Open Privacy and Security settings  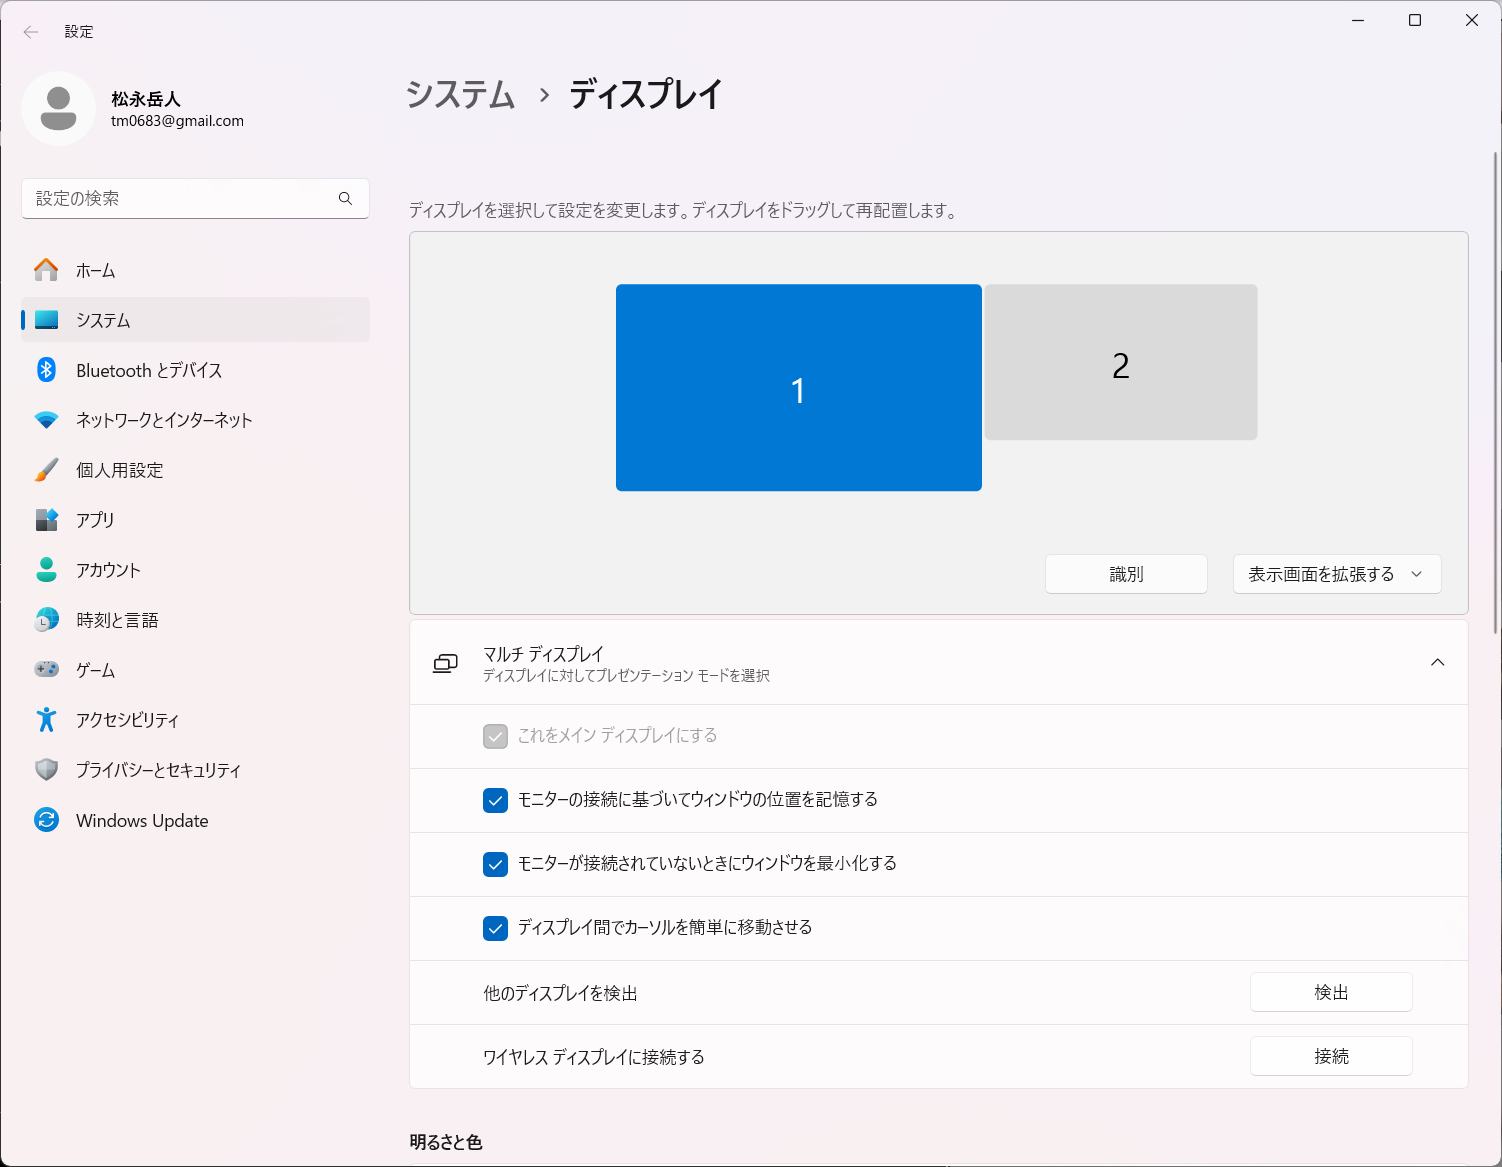pos(158,770)
